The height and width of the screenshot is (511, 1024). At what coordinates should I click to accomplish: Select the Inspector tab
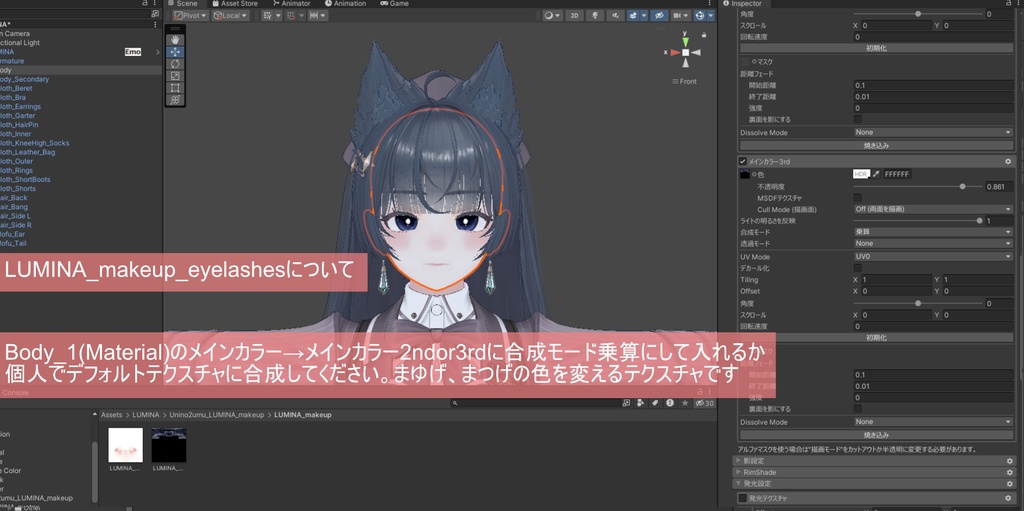pos(742,3)
